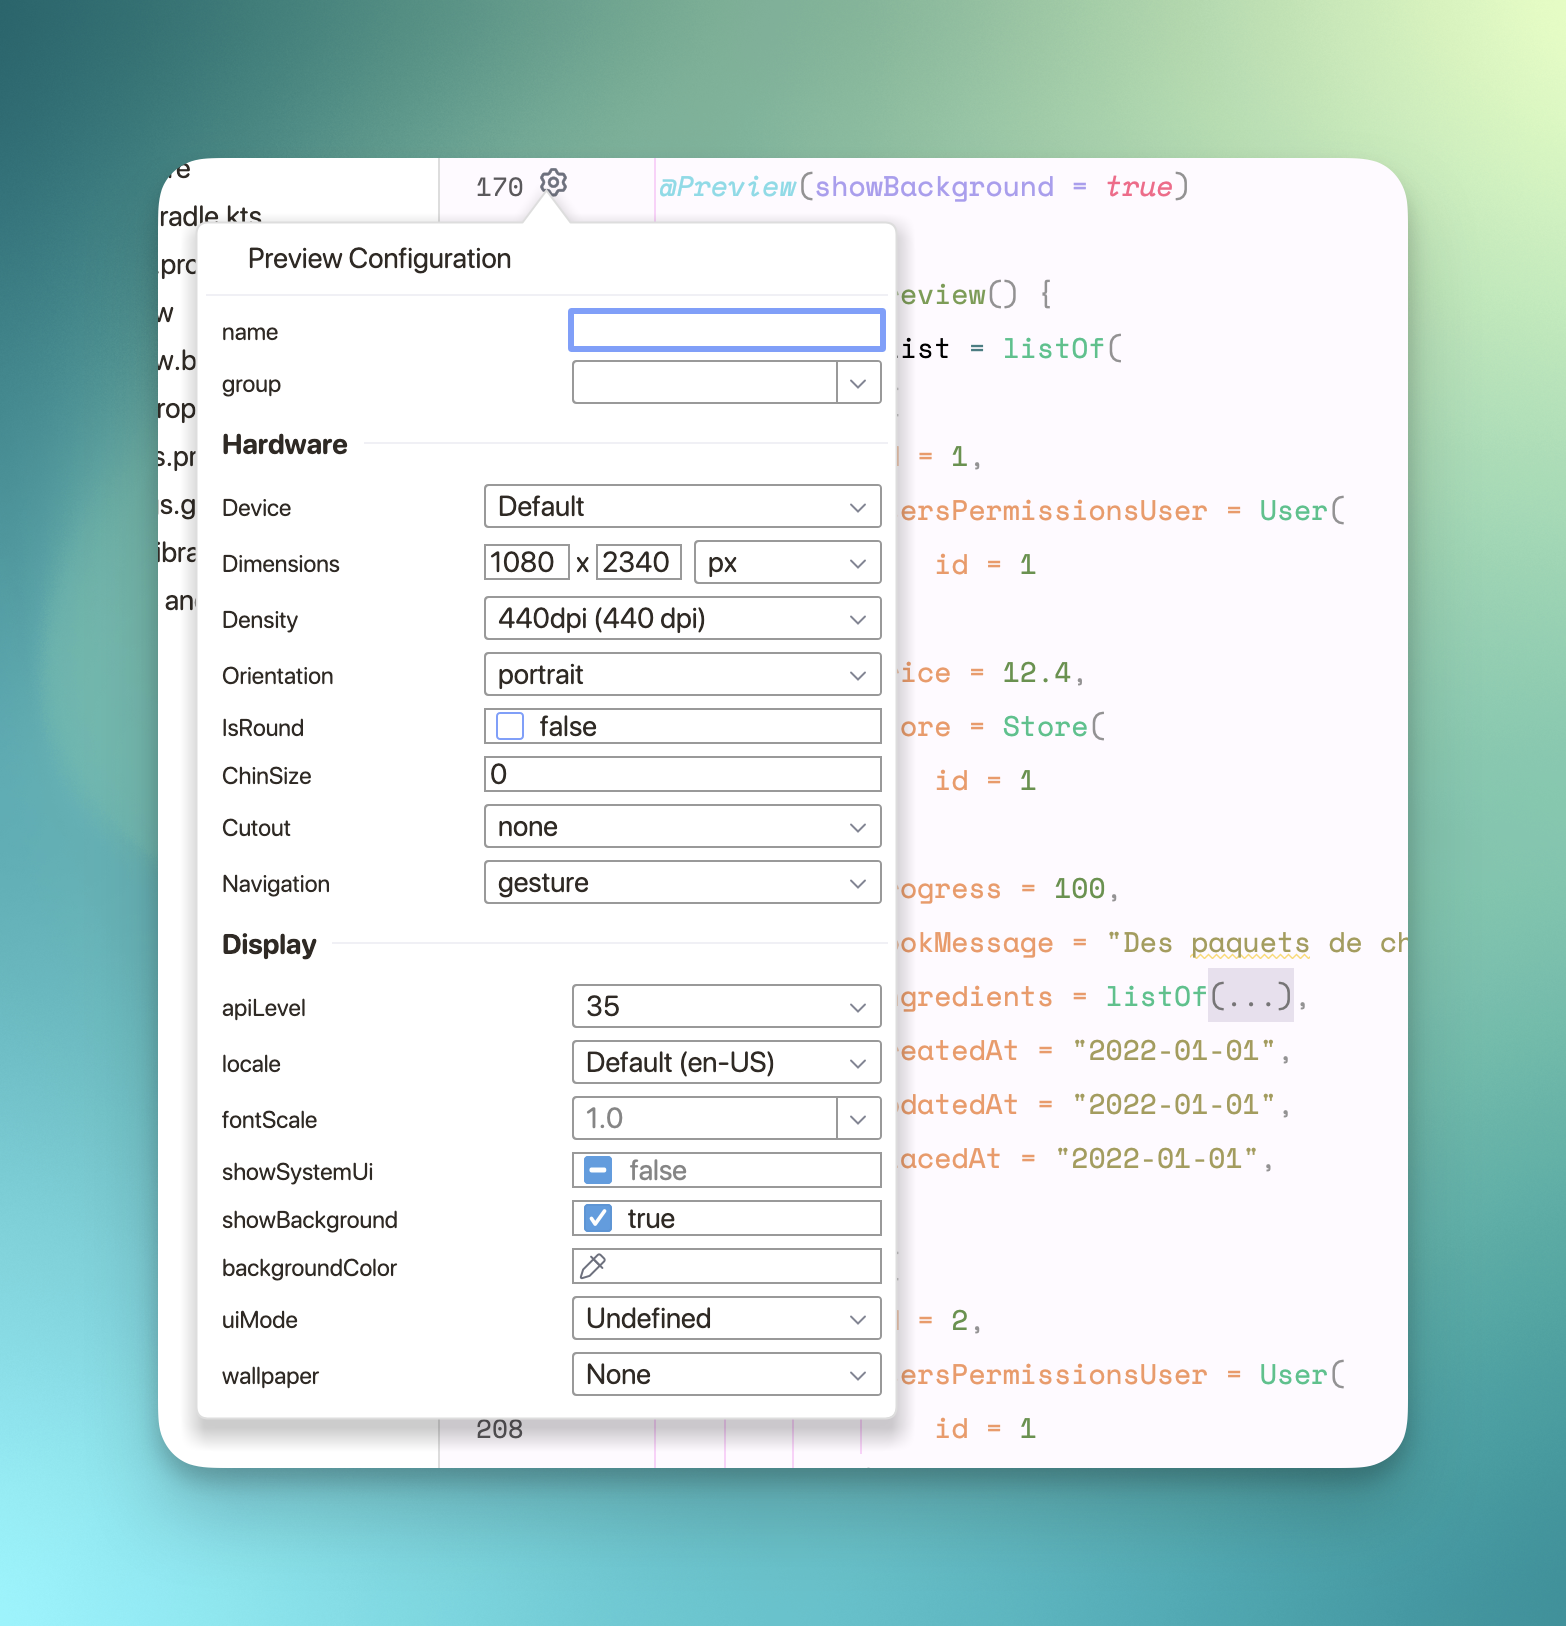Open the apiLevel dropdown showing 35
Viewport: 1566px width, 1626px height.
725,1006
